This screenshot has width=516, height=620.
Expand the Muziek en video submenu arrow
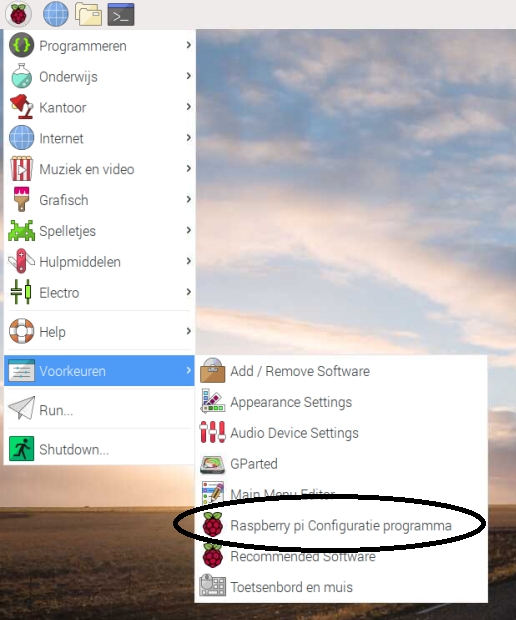click(x=189, y=168)
